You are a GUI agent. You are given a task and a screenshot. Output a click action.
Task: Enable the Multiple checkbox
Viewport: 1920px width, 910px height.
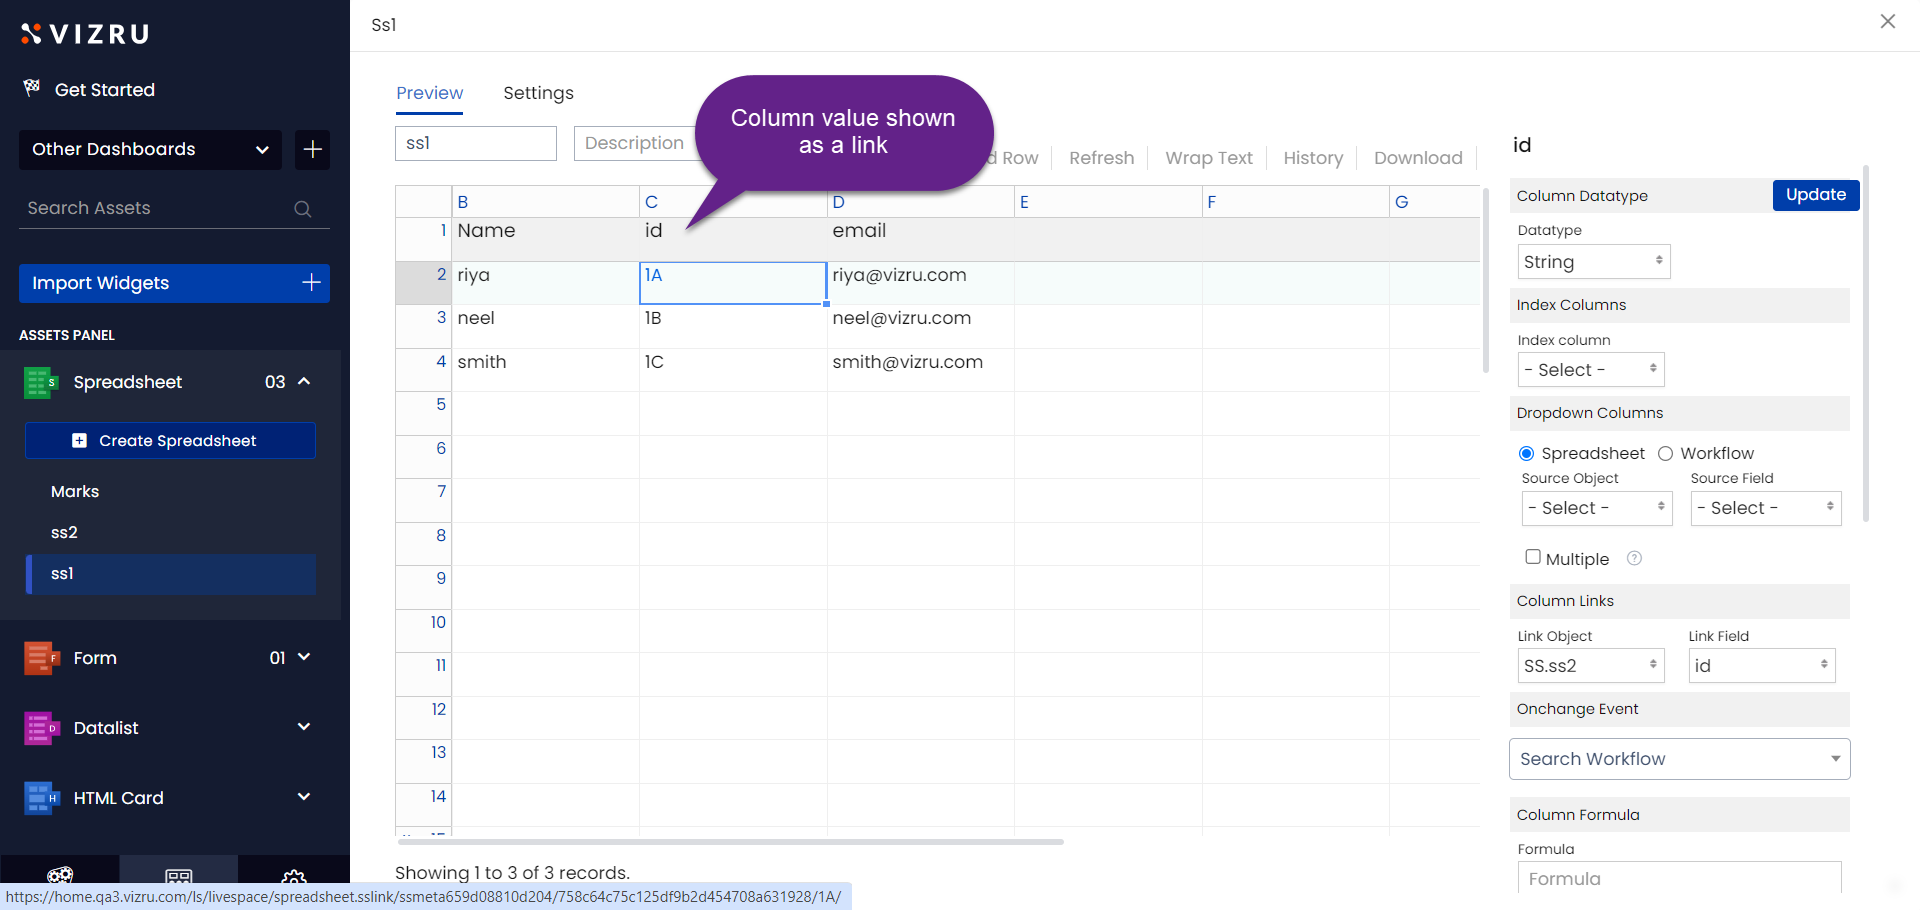click(x=1532, y=557)
